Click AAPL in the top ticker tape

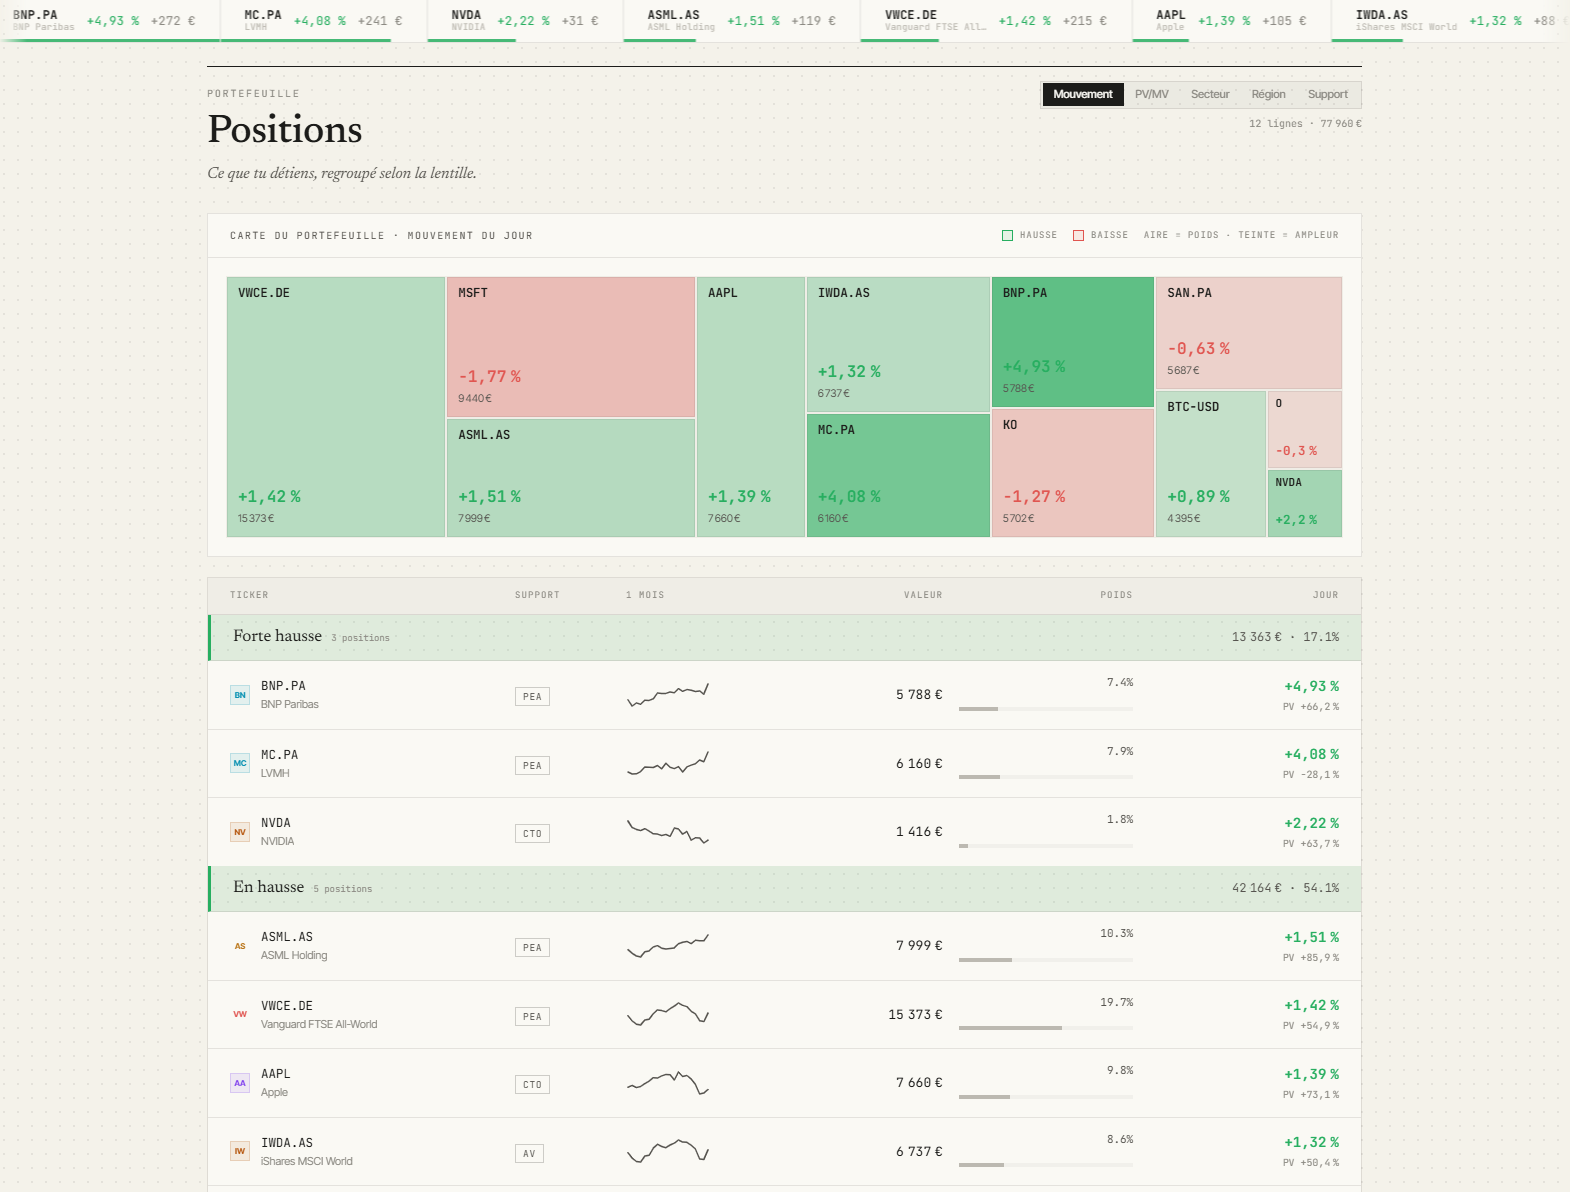click(x=1231, y=20)
